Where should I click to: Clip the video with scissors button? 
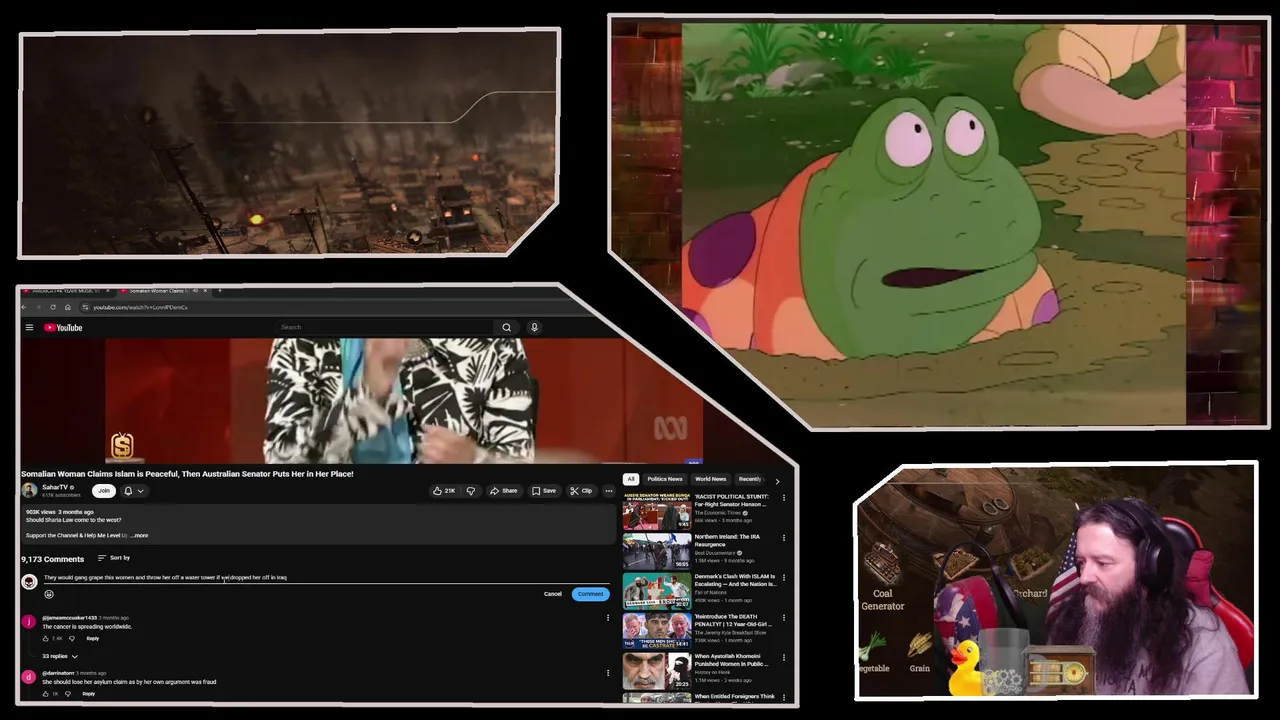[581, 491]
